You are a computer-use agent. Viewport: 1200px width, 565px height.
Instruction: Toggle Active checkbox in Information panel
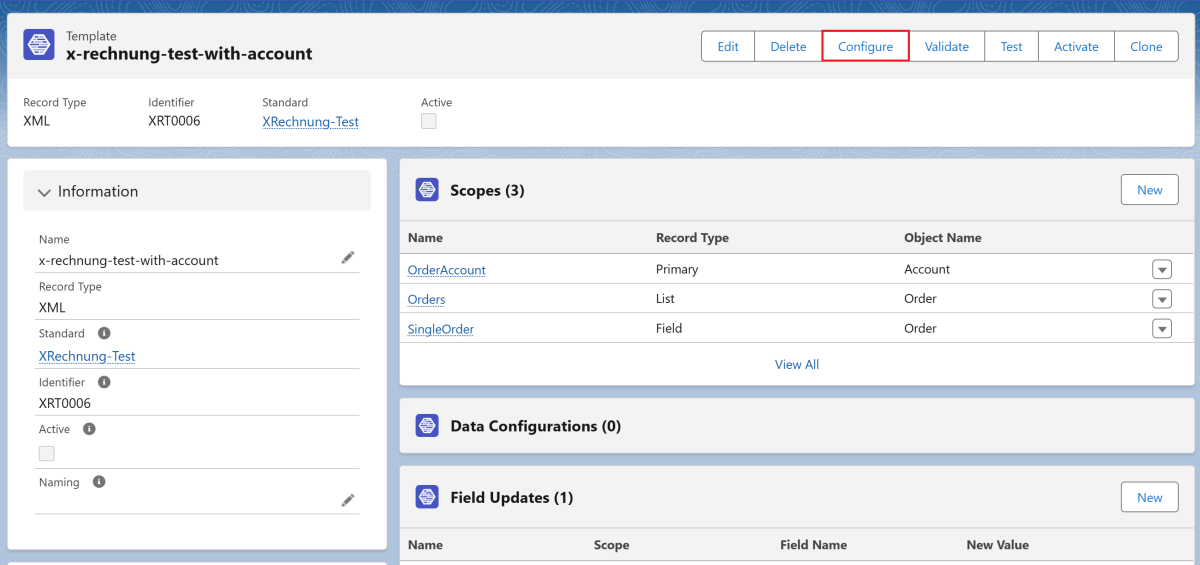[x=47, y=453]
